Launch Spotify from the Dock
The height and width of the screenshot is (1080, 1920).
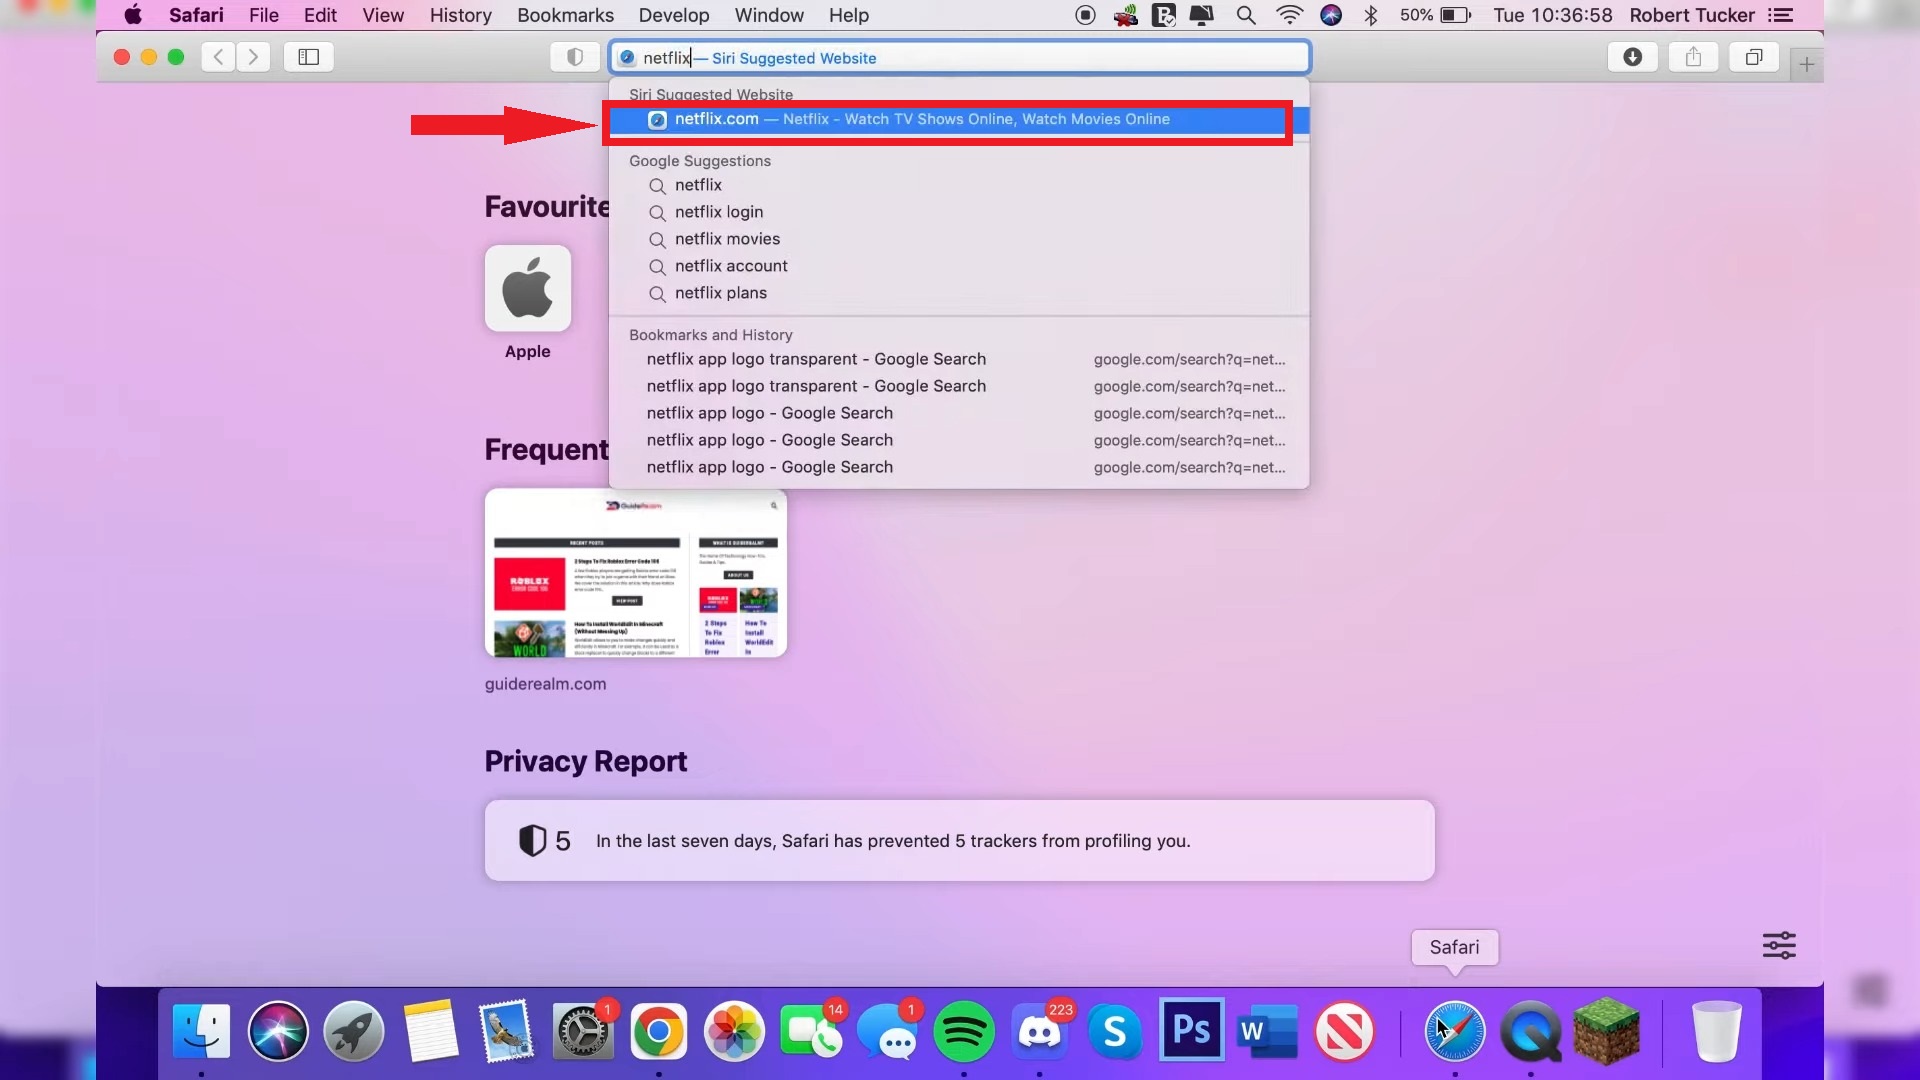click(964, 1030)
